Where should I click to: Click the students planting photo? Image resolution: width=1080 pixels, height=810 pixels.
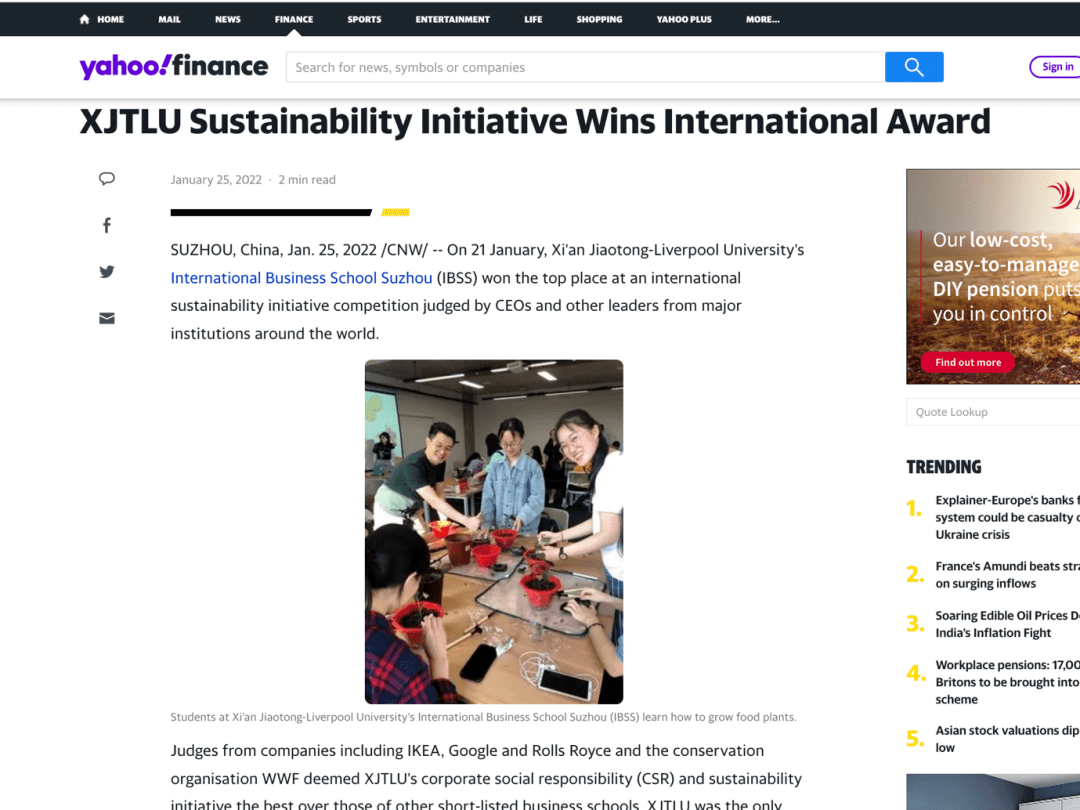494,531
